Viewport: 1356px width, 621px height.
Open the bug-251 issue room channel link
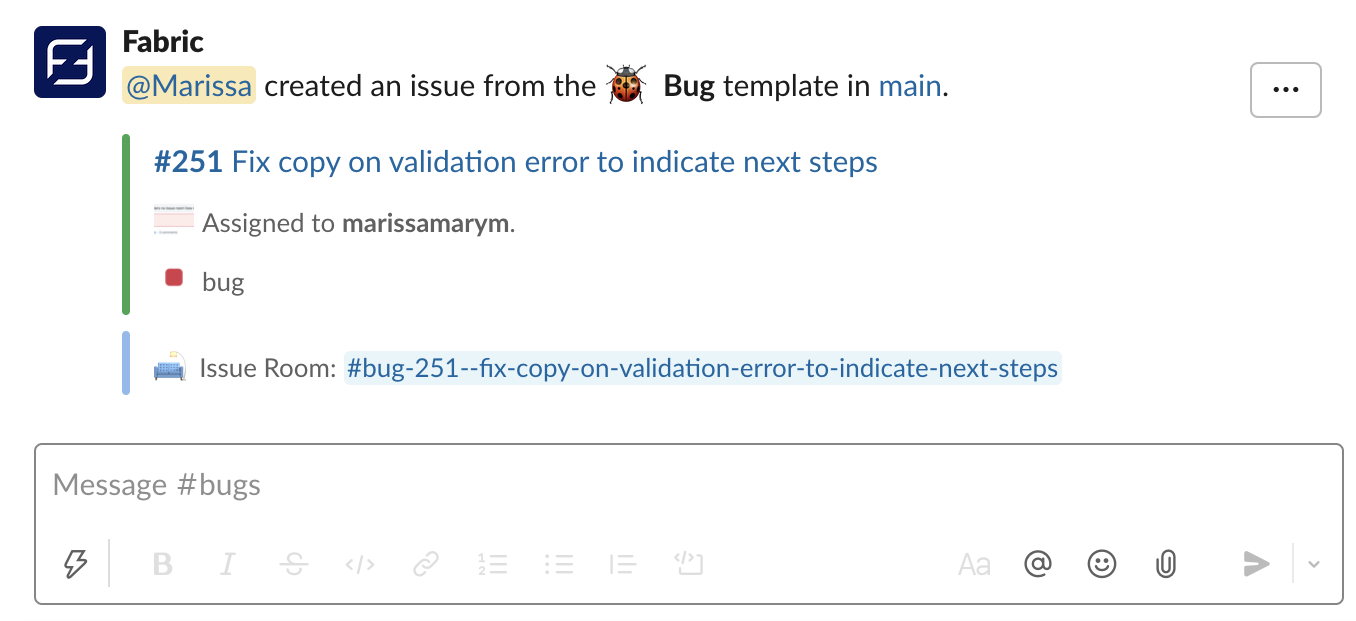(702, 369)
